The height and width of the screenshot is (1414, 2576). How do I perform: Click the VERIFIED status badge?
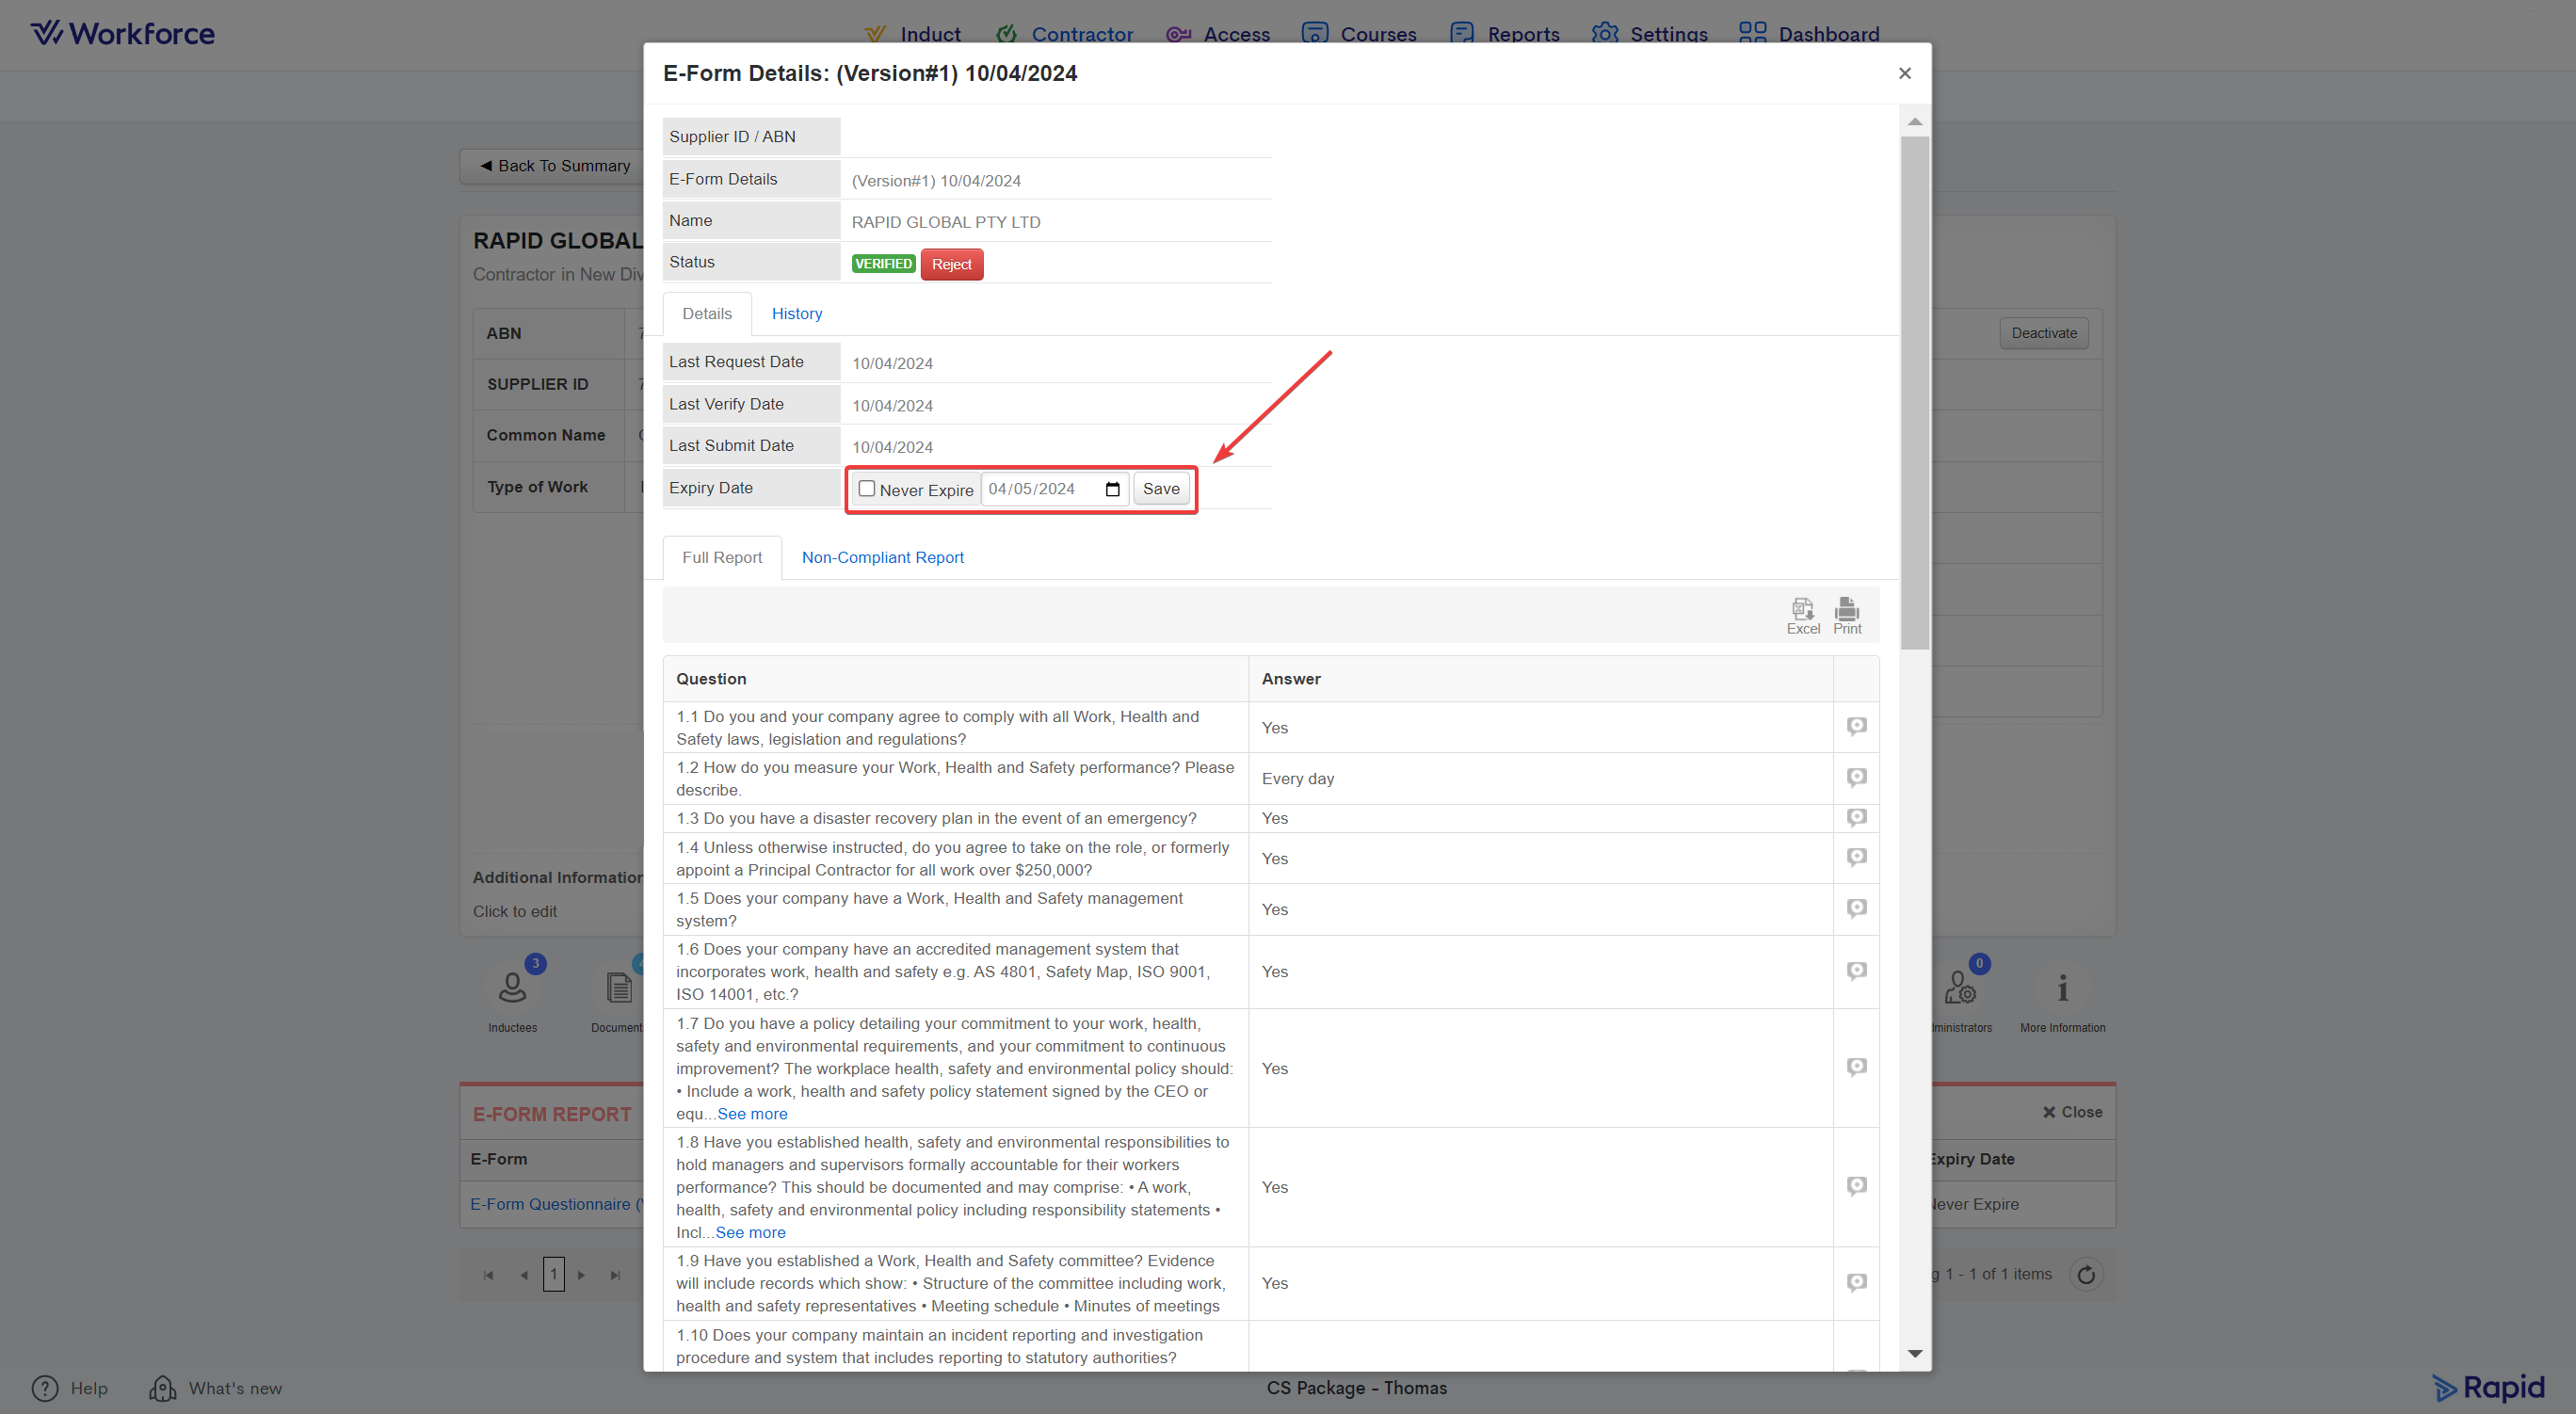tap(882, 264)
